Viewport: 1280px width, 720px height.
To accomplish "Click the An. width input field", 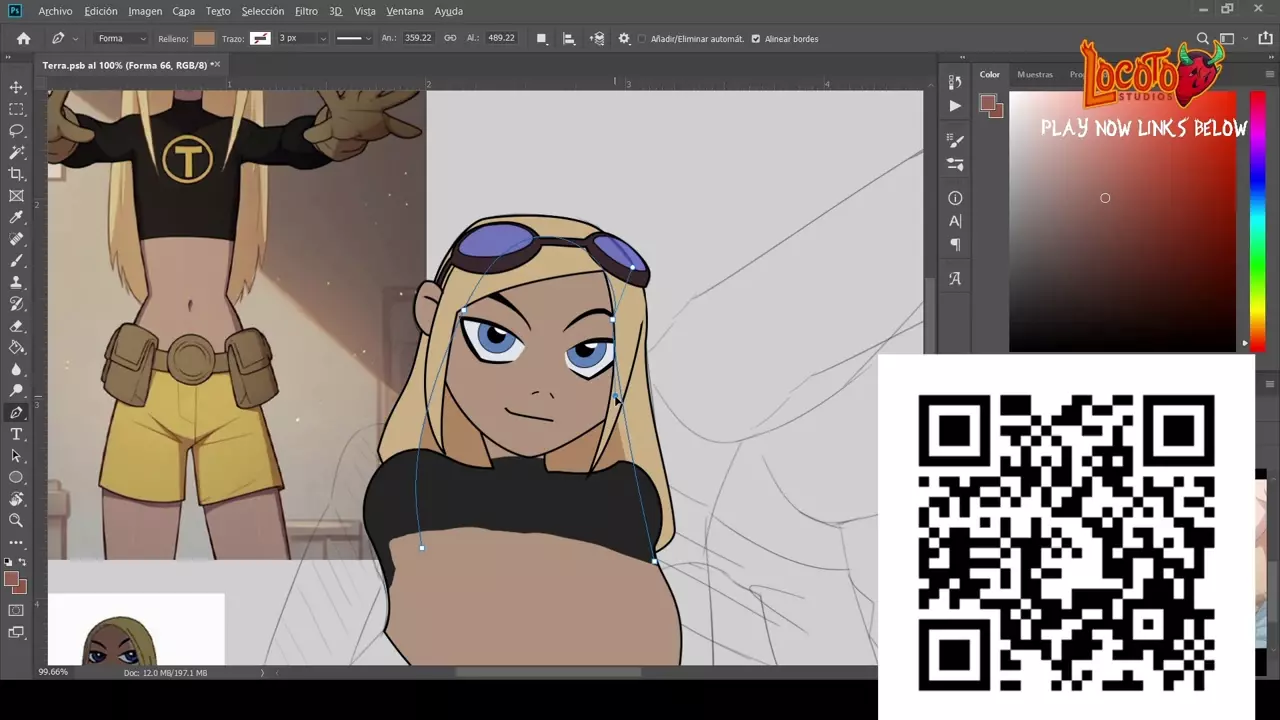I will coord(417,38).
